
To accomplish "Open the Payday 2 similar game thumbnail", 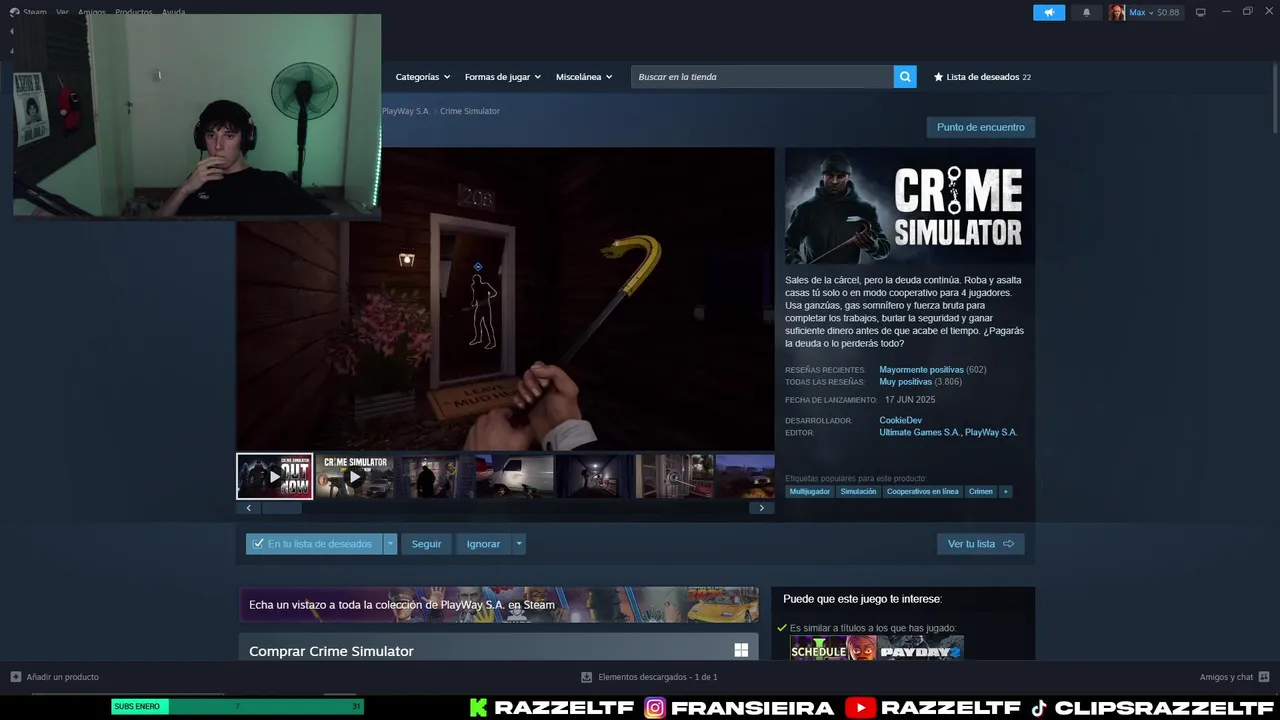I will click(921, 648).
